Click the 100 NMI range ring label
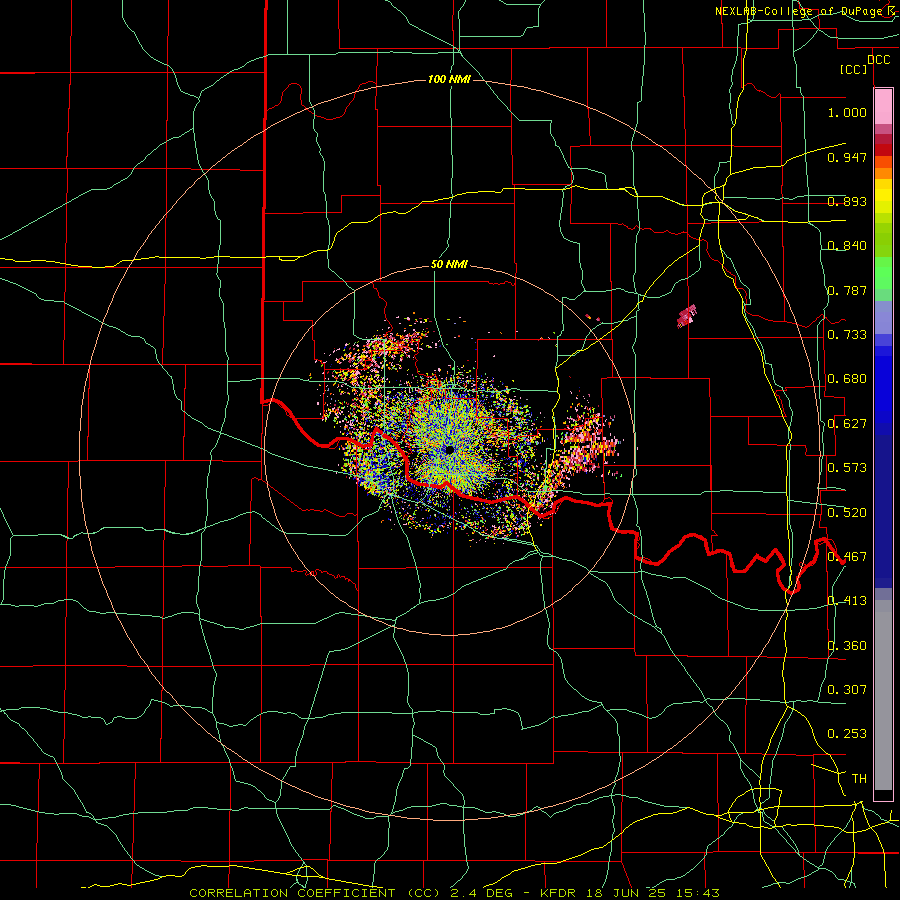The image size is (900, 900). pos(449,79)
